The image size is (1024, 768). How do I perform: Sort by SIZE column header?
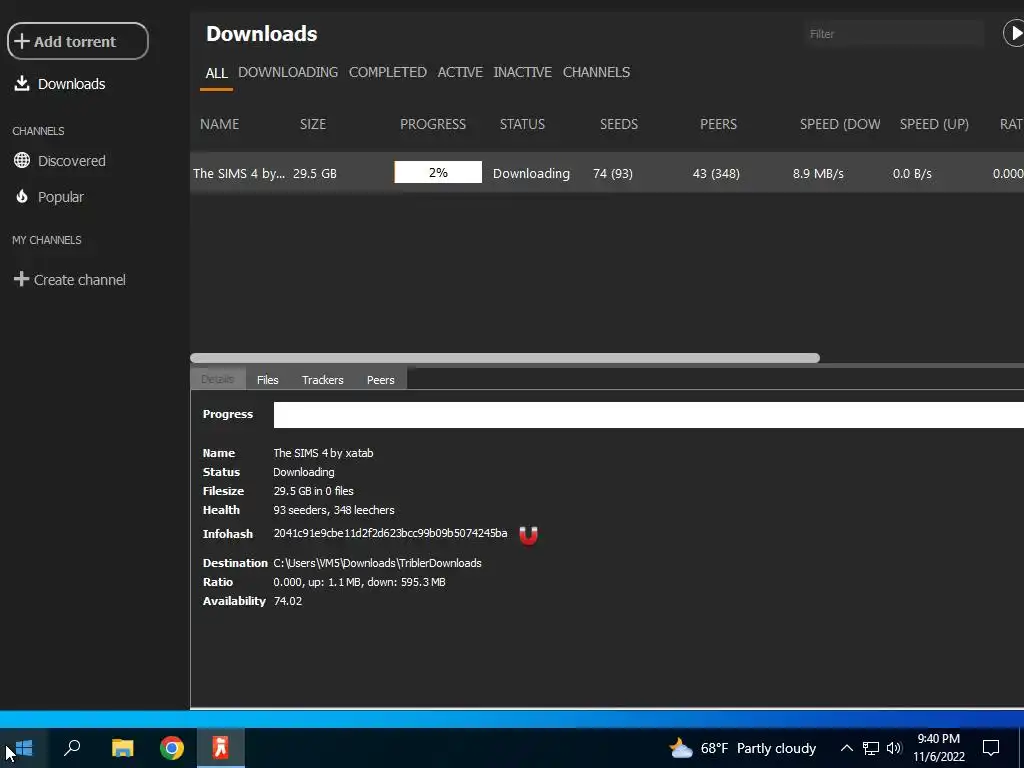[313, 124]
